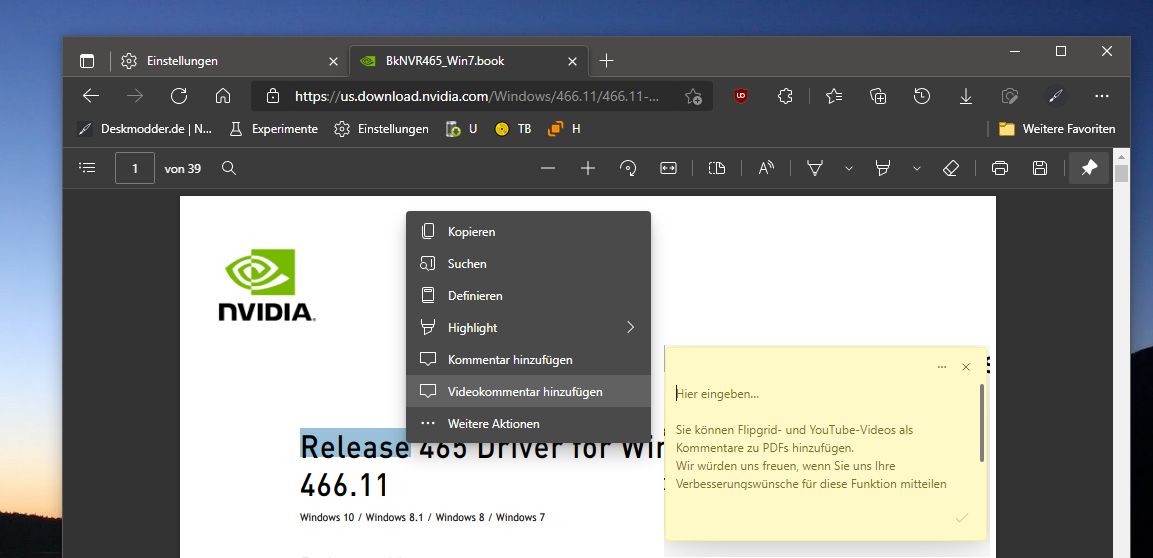The image size is (1153, 558).
Task: Confirm the comment with the checkmark
Action: [961, 518]
